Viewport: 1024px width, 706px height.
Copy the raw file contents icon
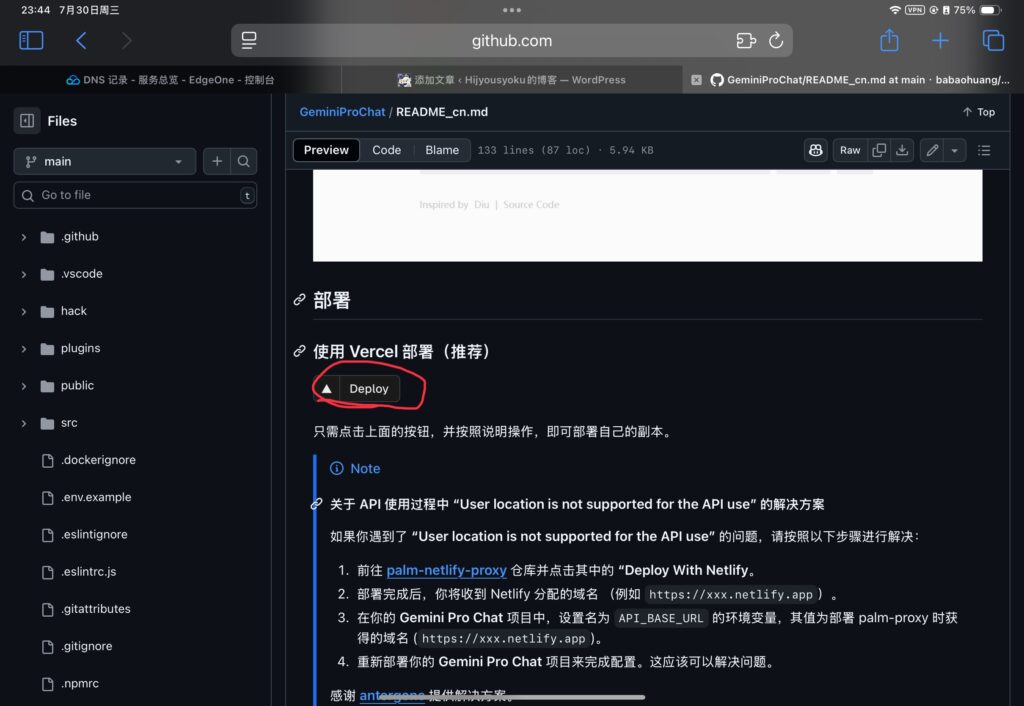point(879,150)
